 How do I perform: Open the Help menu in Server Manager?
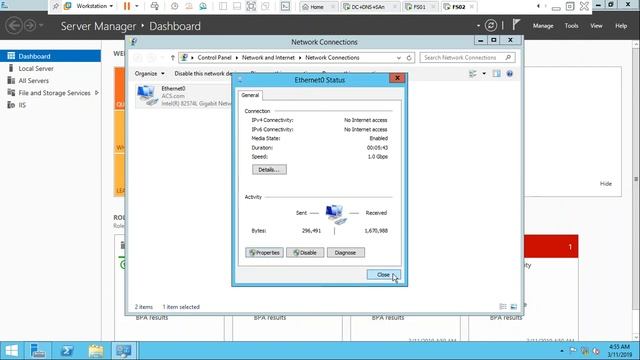coord(621,26)
